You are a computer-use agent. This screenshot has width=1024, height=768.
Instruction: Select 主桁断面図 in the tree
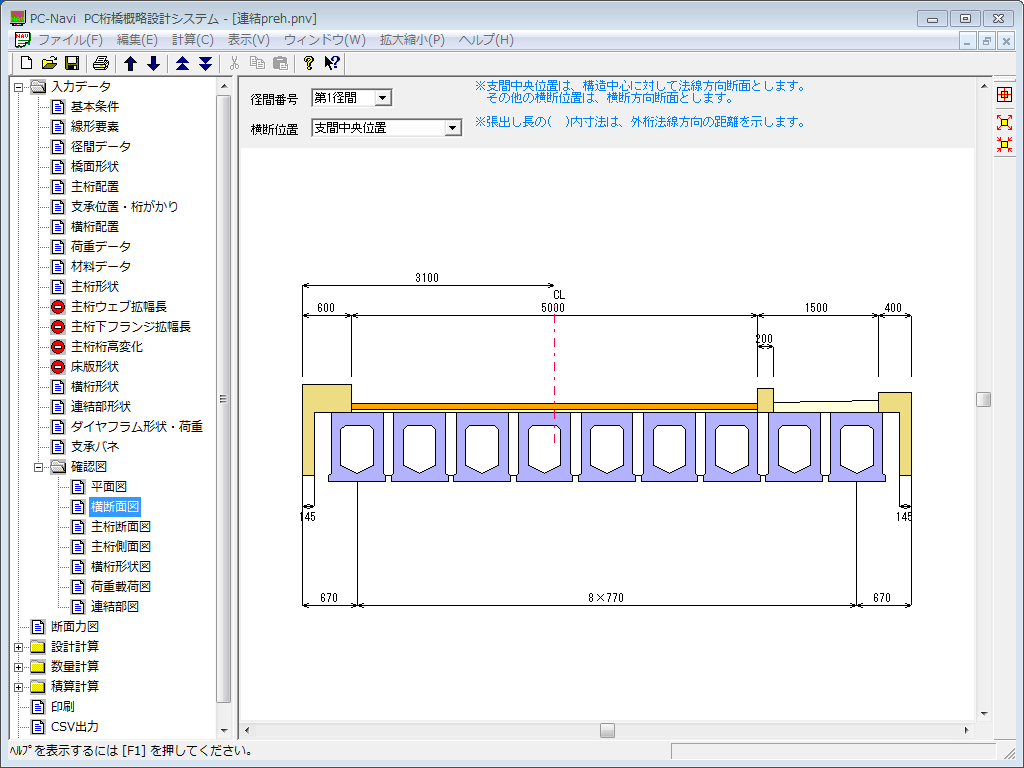(120, 526)
